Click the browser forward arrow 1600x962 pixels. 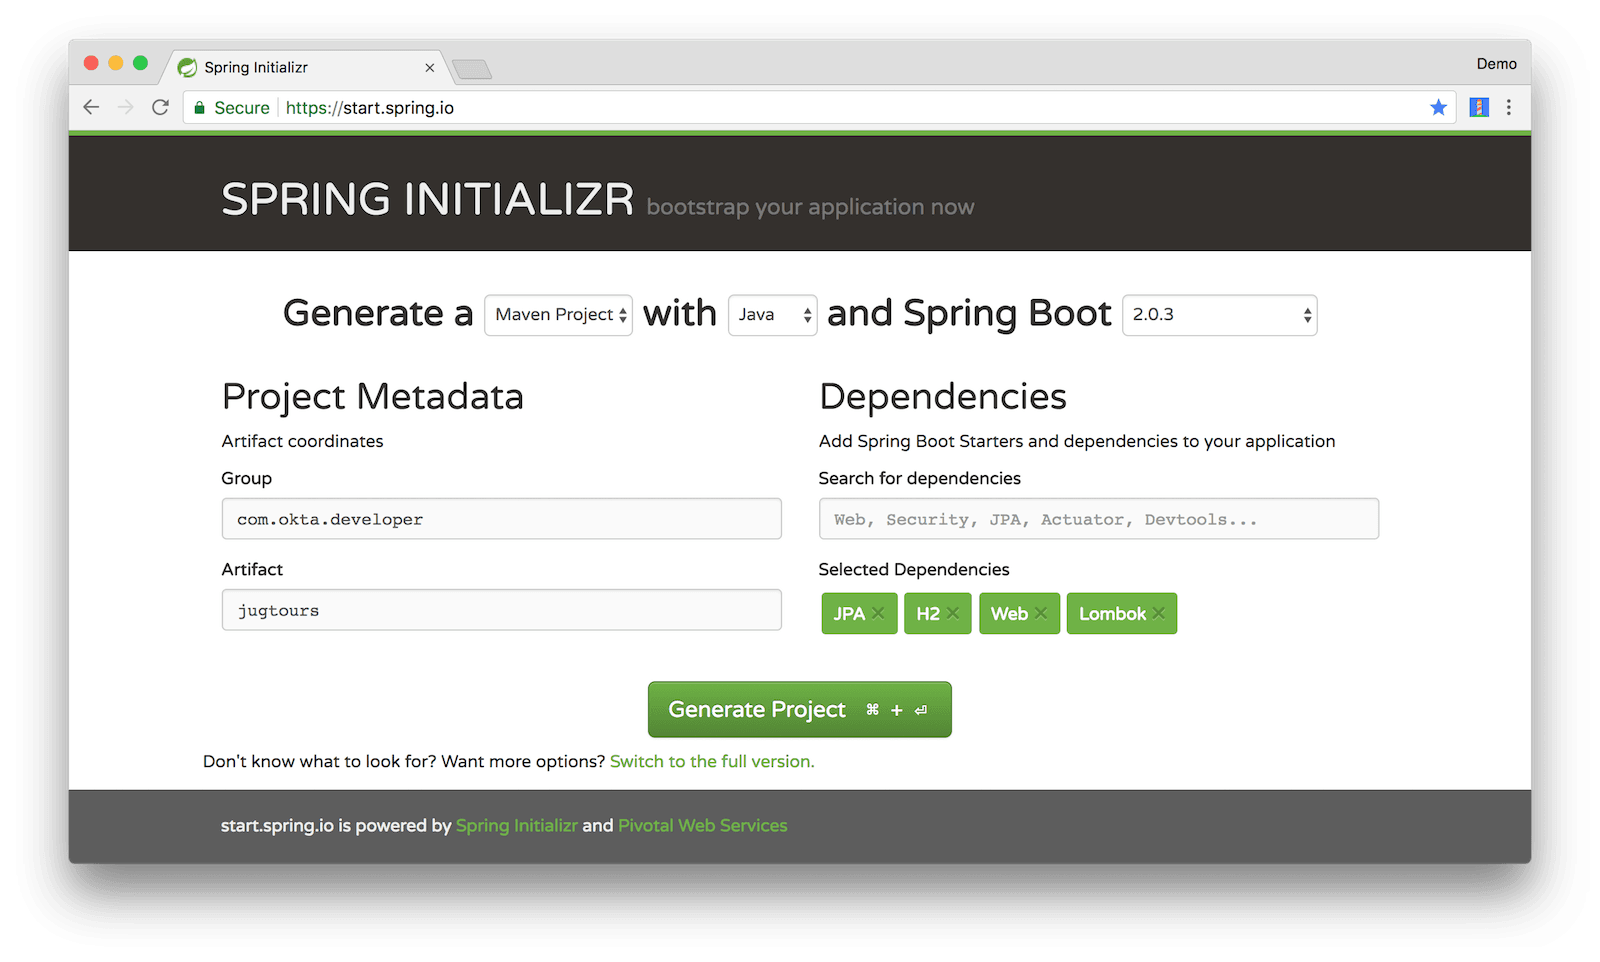[x=125, y=107]
